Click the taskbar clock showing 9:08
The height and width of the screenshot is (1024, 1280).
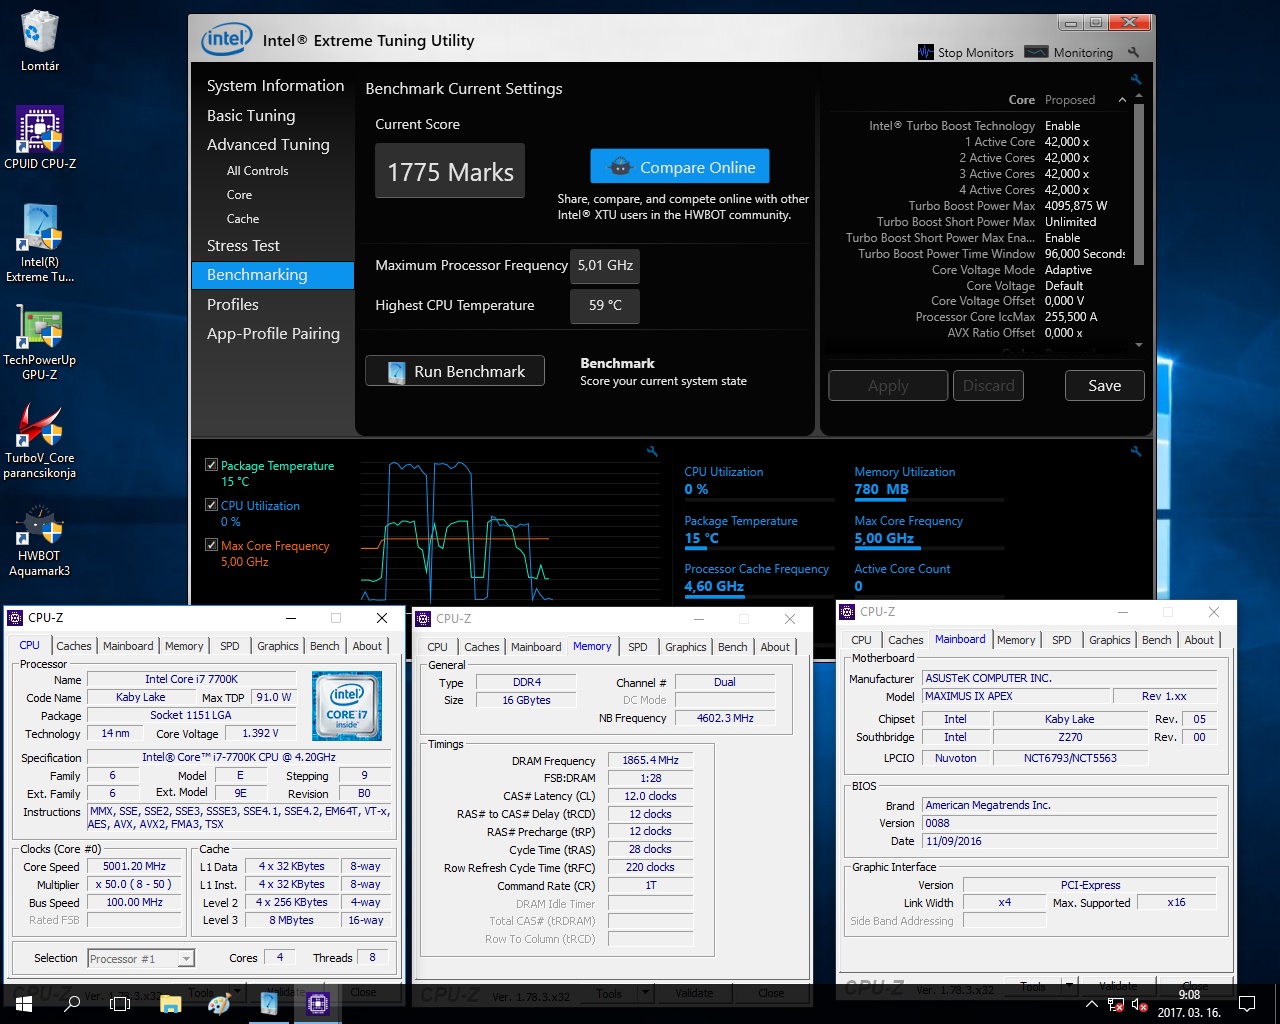pos(1189,1003)
